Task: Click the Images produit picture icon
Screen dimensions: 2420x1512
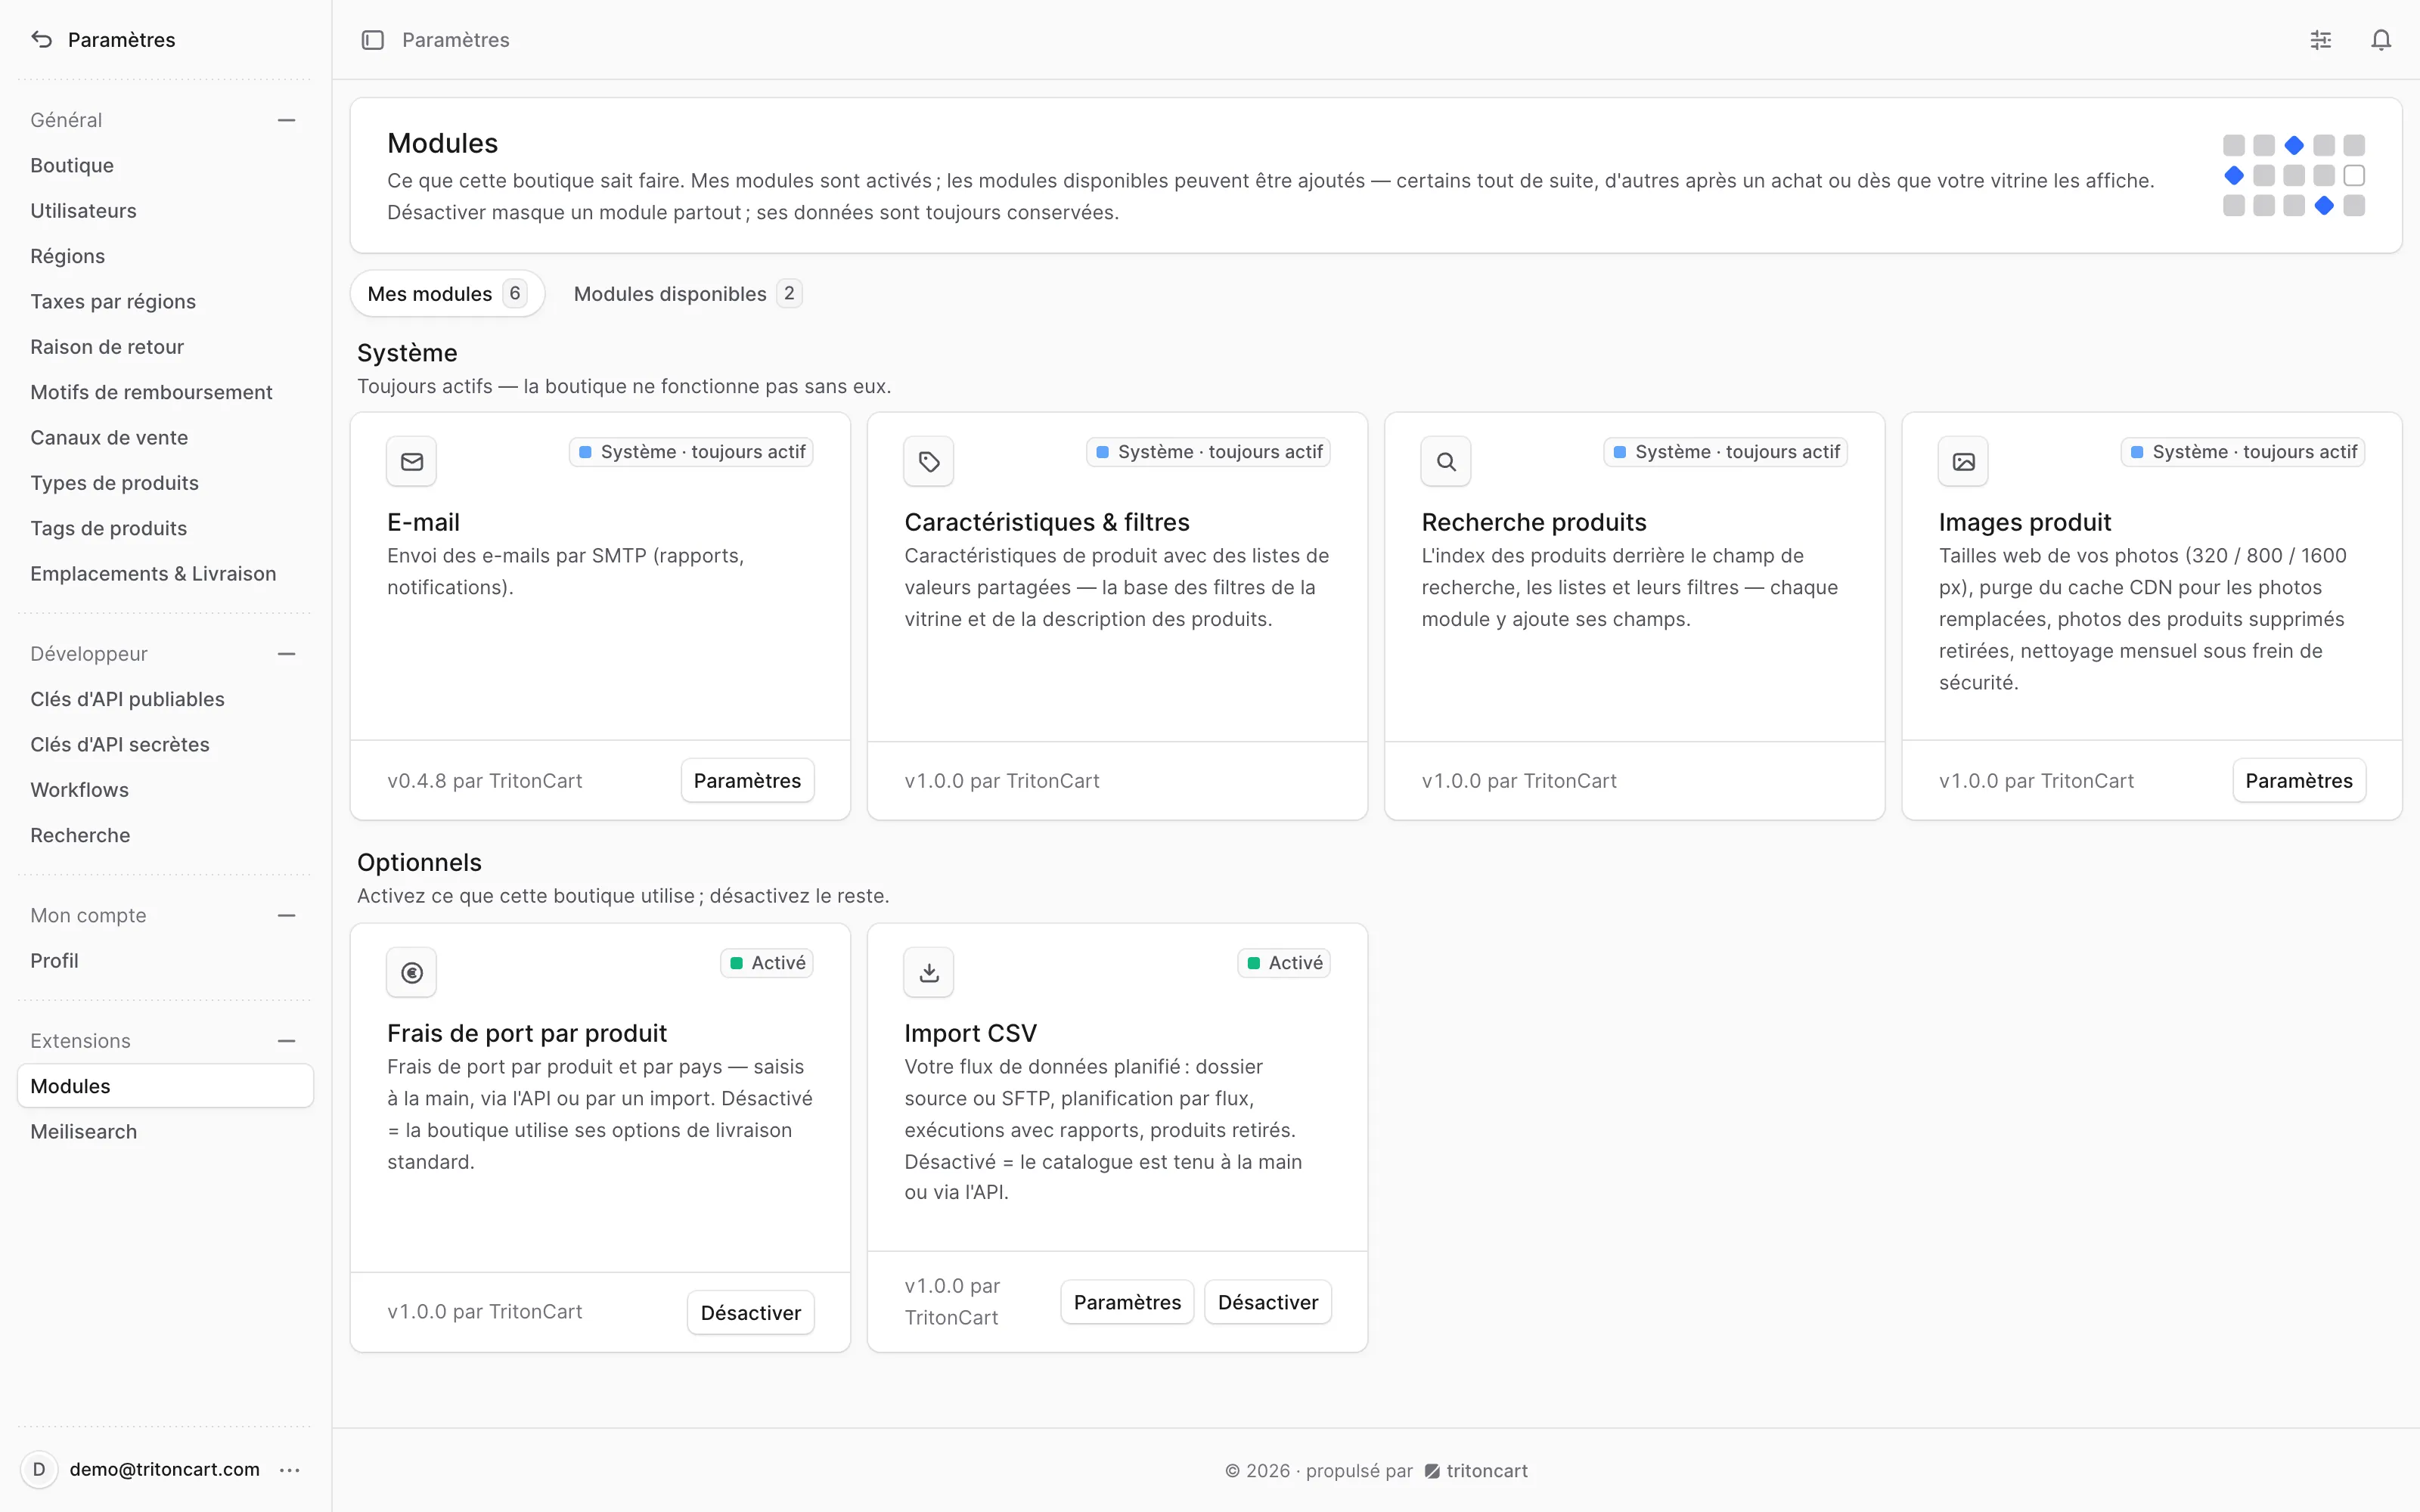Action: (x=1963, y=461)
